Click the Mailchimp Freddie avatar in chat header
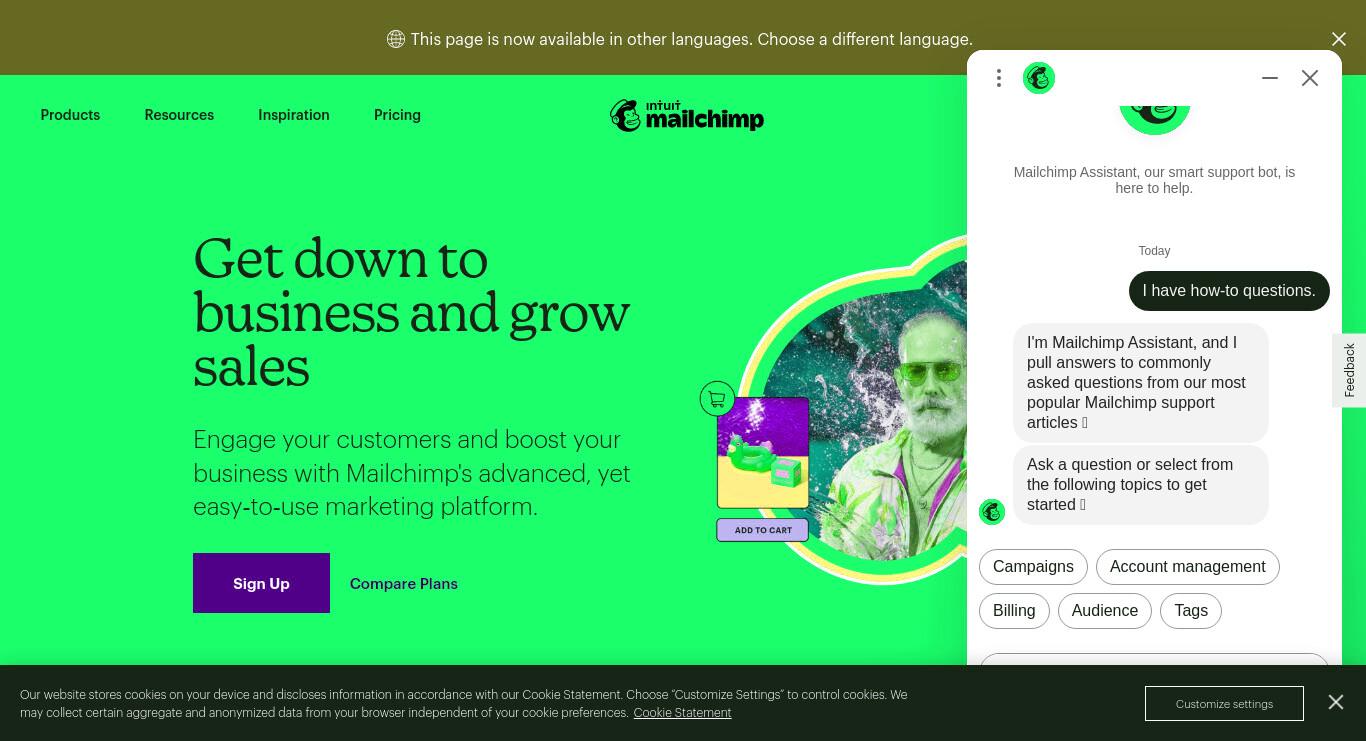1366x741 pixels. pyautogui.click(x=1039, y=78)
